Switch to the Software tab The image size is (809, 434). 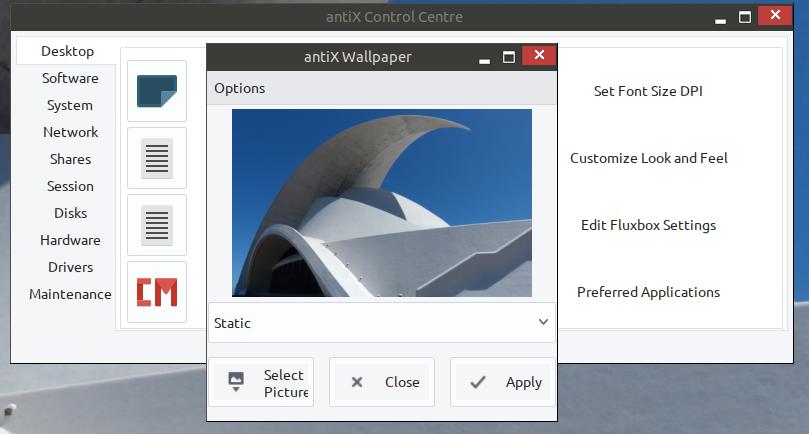pyautogui.click(x=70, y=78)
